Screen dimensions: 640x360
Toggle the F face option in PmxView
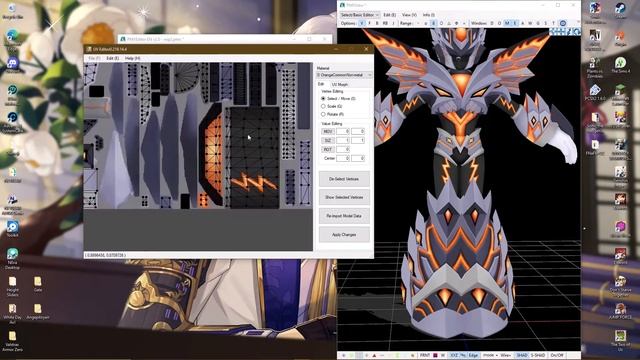pyautogui.click(x=369, y=23)
